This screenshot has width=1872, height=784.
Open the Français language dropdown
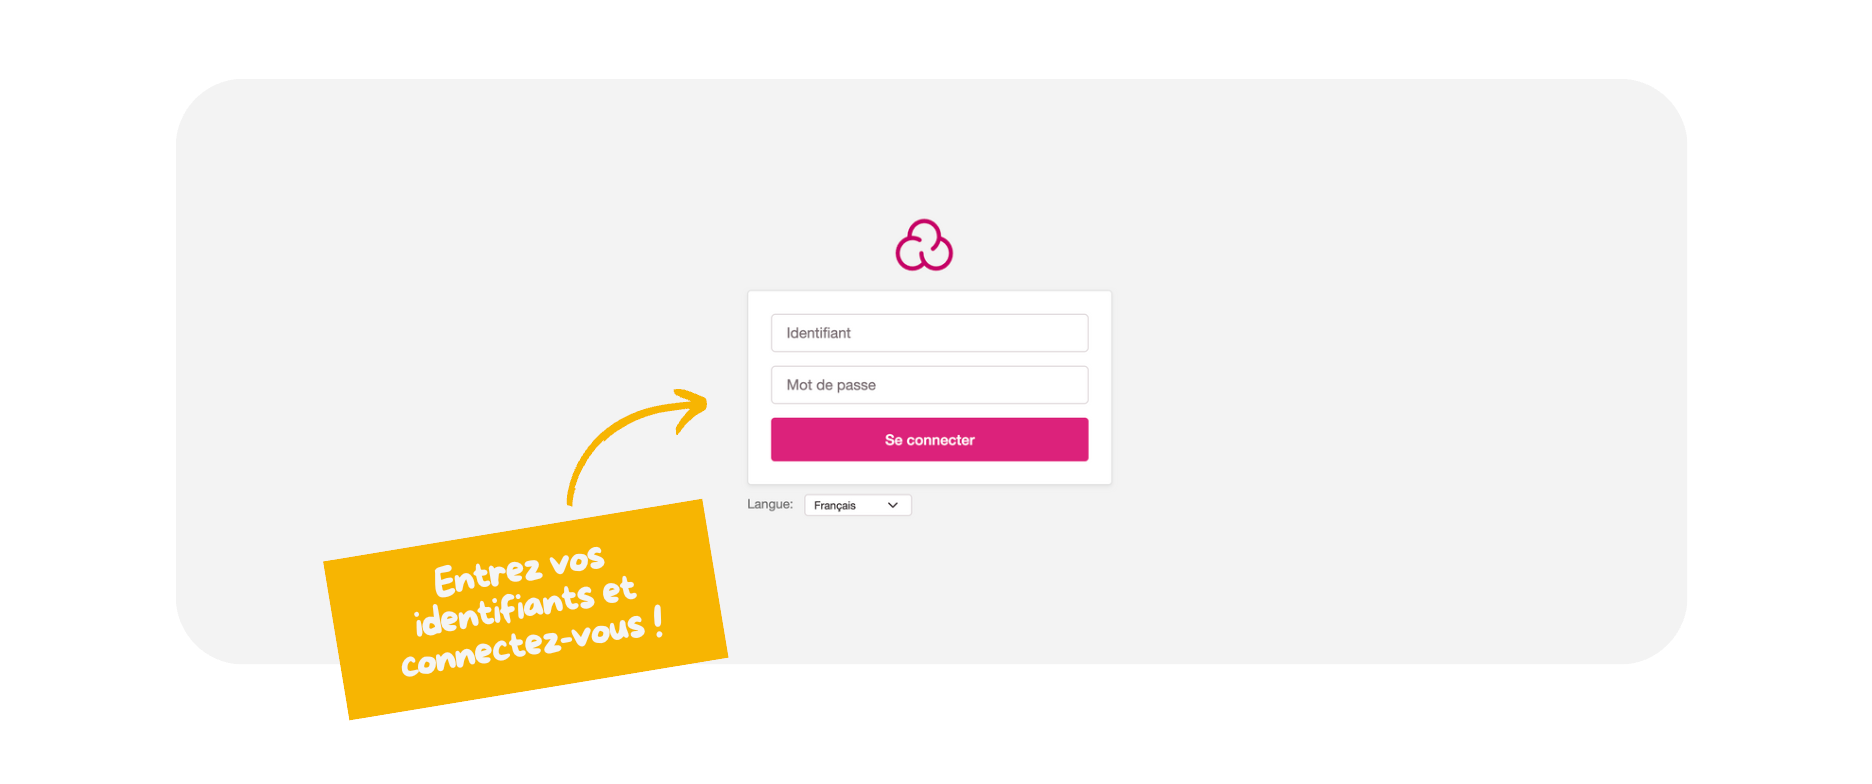[857, 505]
